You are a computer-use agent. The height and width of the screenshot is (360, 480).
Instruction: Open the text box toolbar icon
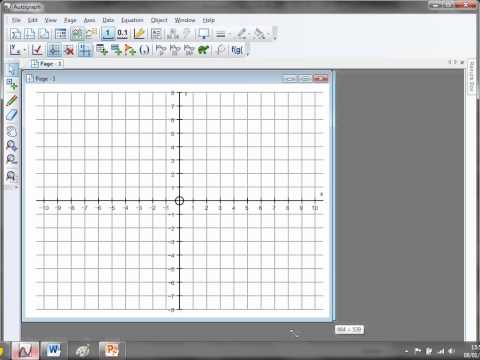[x=156, y=34]
